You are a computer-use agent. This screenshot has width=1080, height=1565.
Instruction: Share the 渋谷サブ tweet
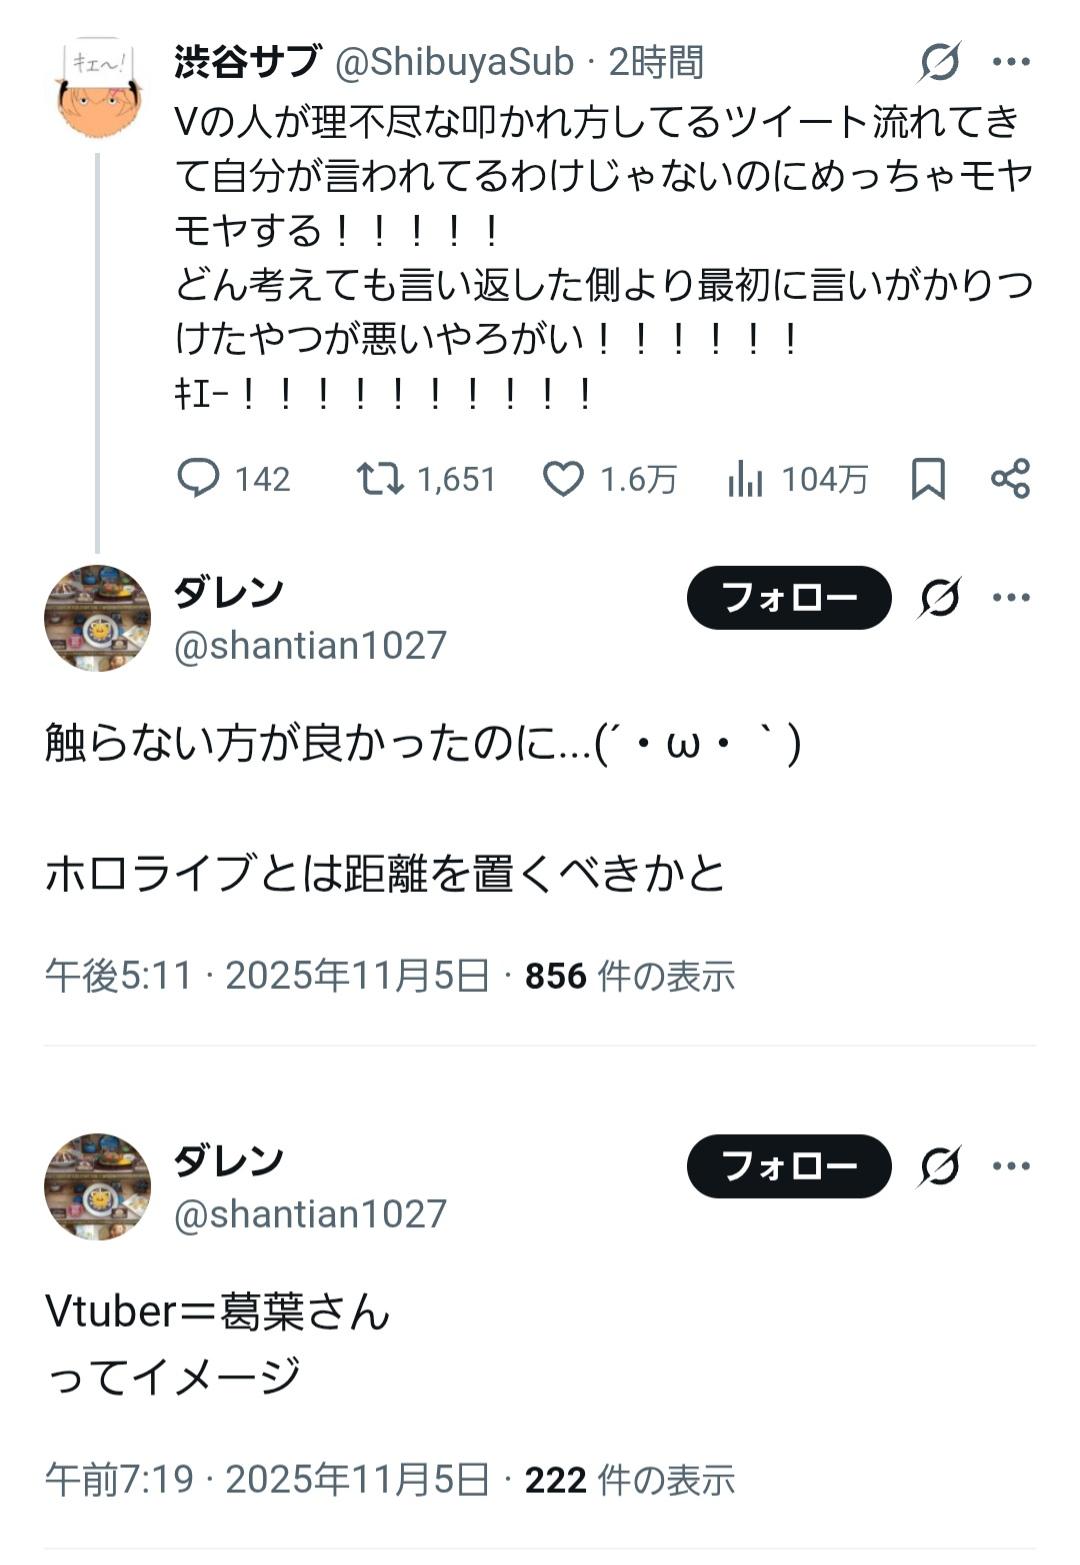pyautogui.click(x=1010, y=479)
